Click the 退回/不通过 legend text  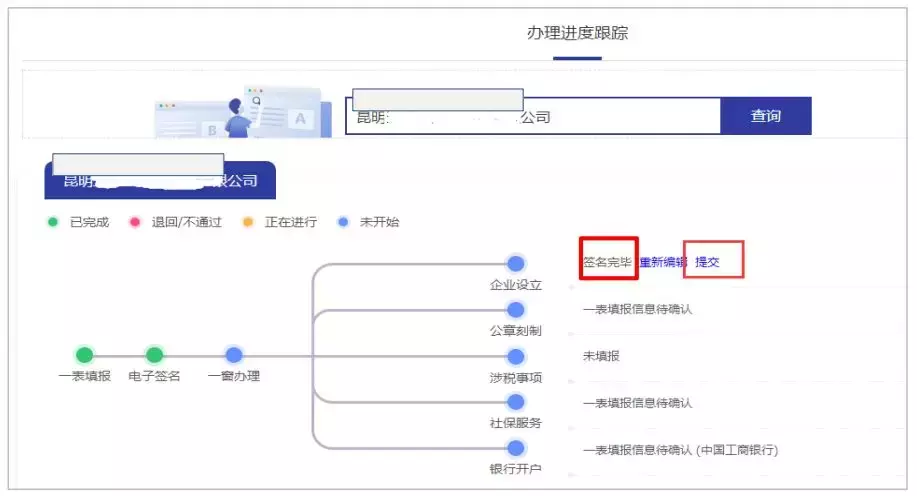pyautogui.click(x=187, y=222)
